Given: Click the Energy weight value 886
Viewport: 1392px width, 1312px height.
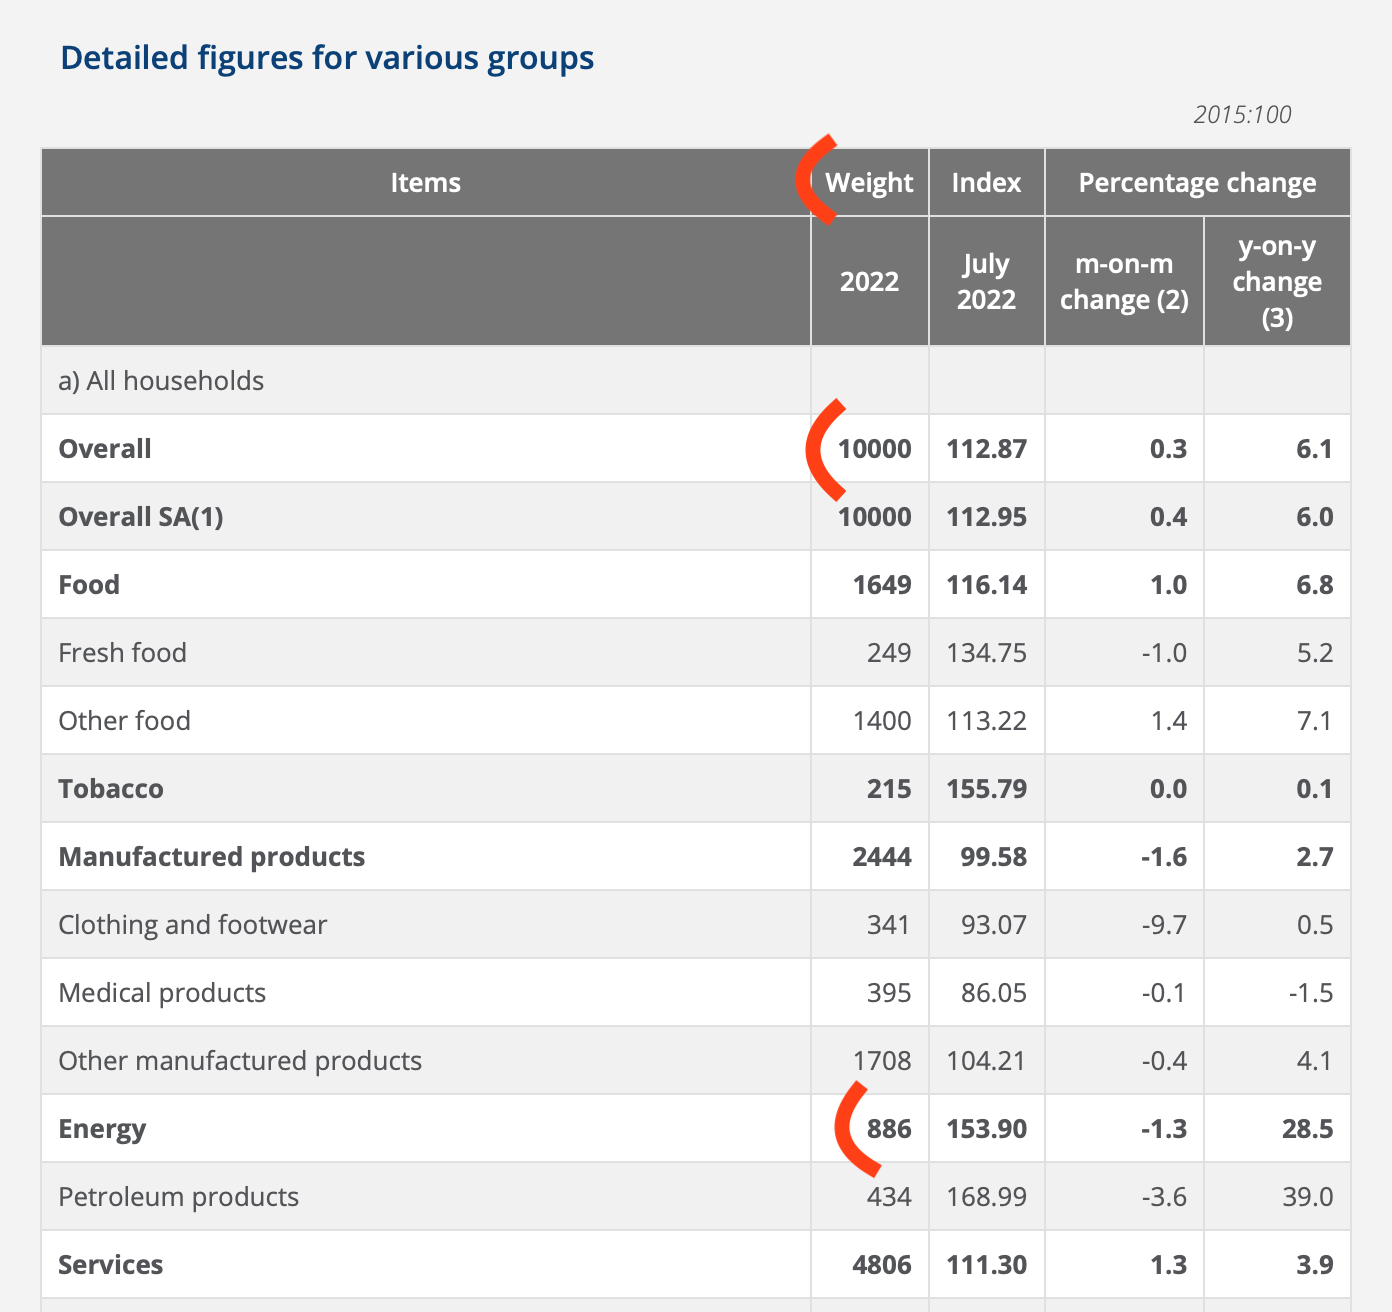Looking at the screenshot, I should click(889, 1129).
